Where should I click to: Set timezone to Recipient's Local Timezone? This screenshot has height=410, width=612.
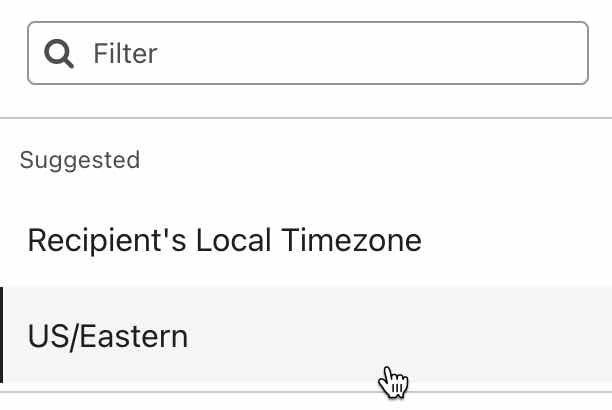click(x=225, y=241)
